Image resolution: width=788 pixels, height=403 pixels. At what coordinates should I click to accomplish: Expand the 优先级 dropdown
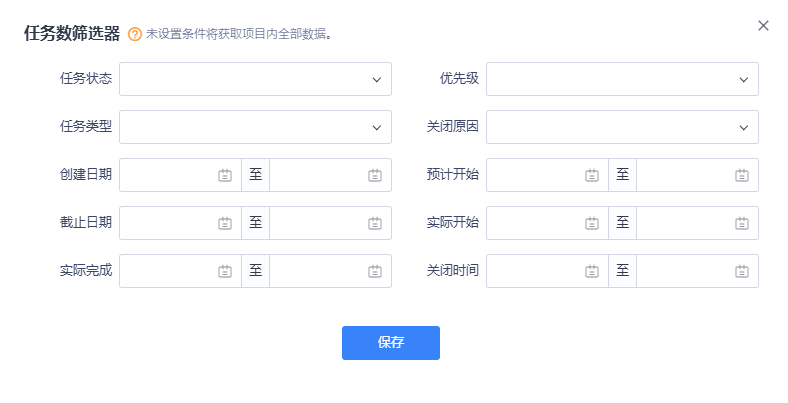click(x=622, y=79)
